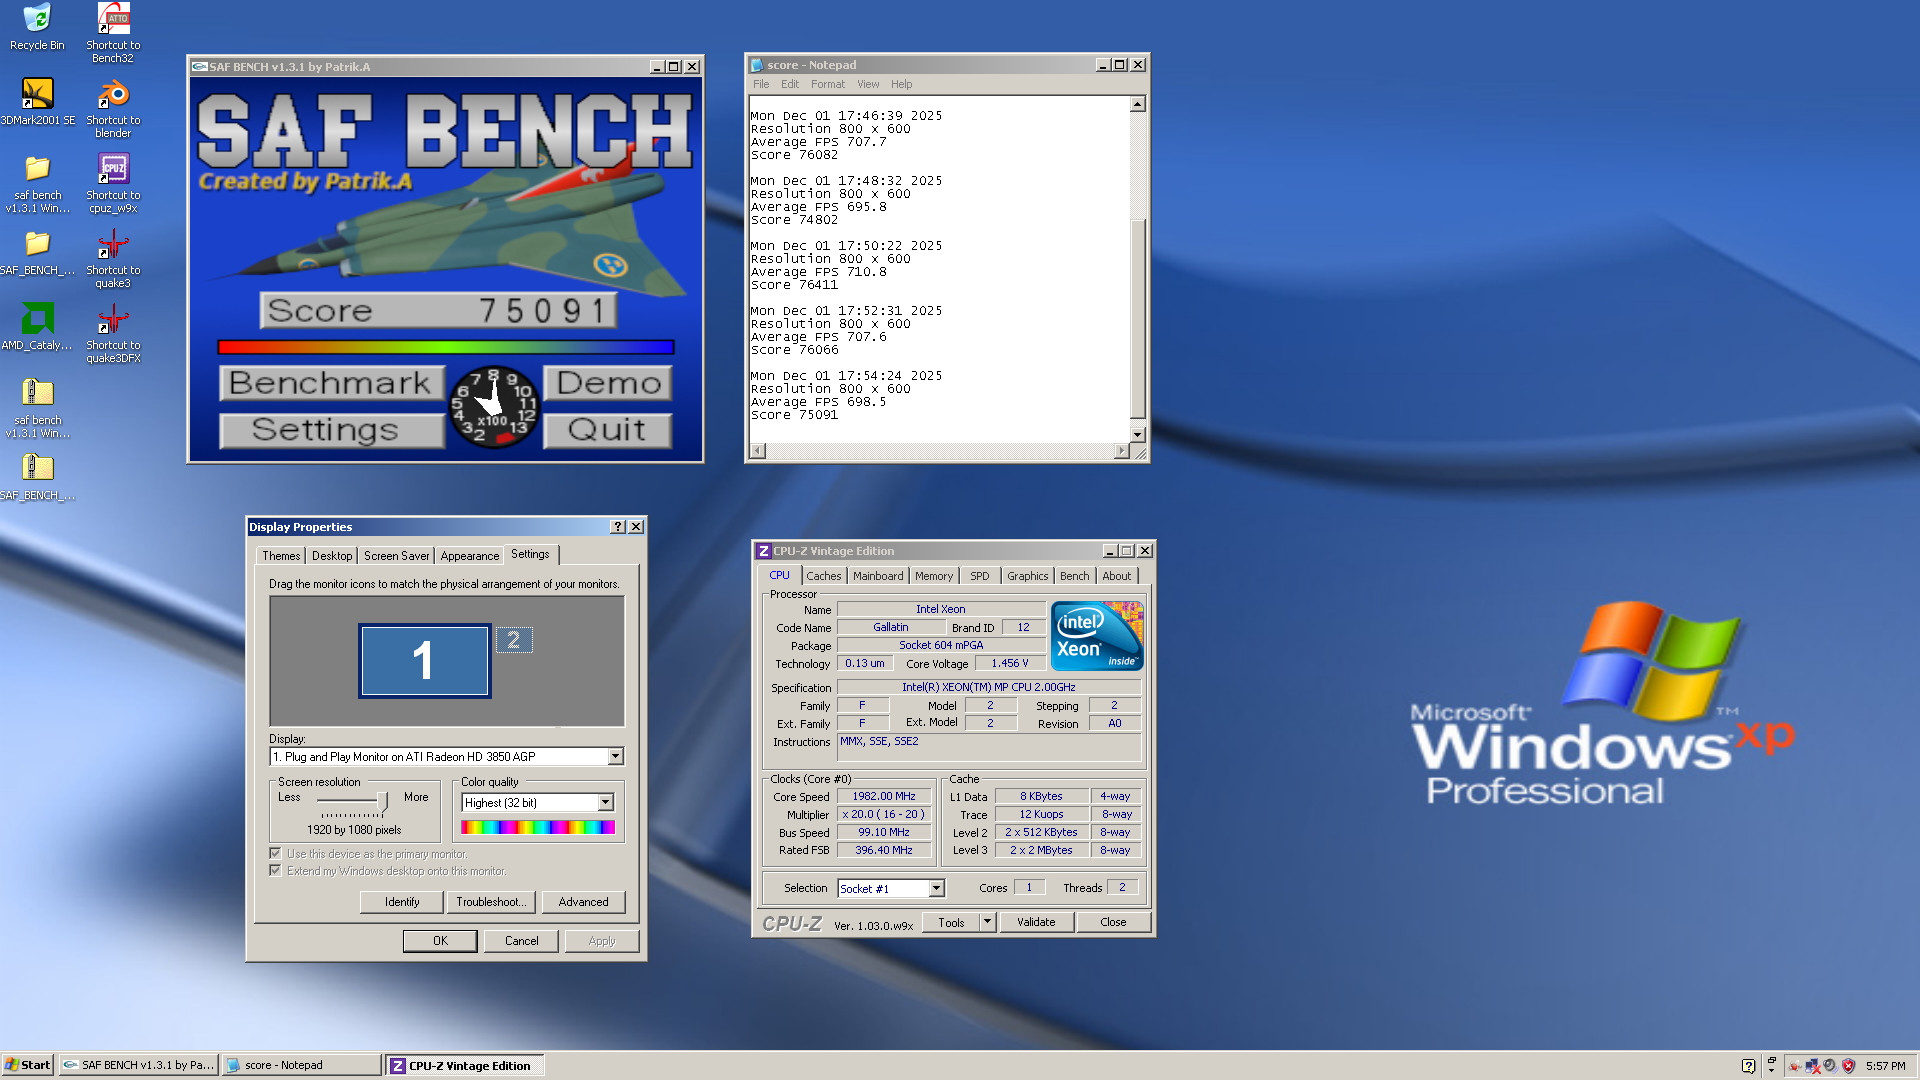Switch to the Mainboard tab in CPU-Z

tap(877, 576)
